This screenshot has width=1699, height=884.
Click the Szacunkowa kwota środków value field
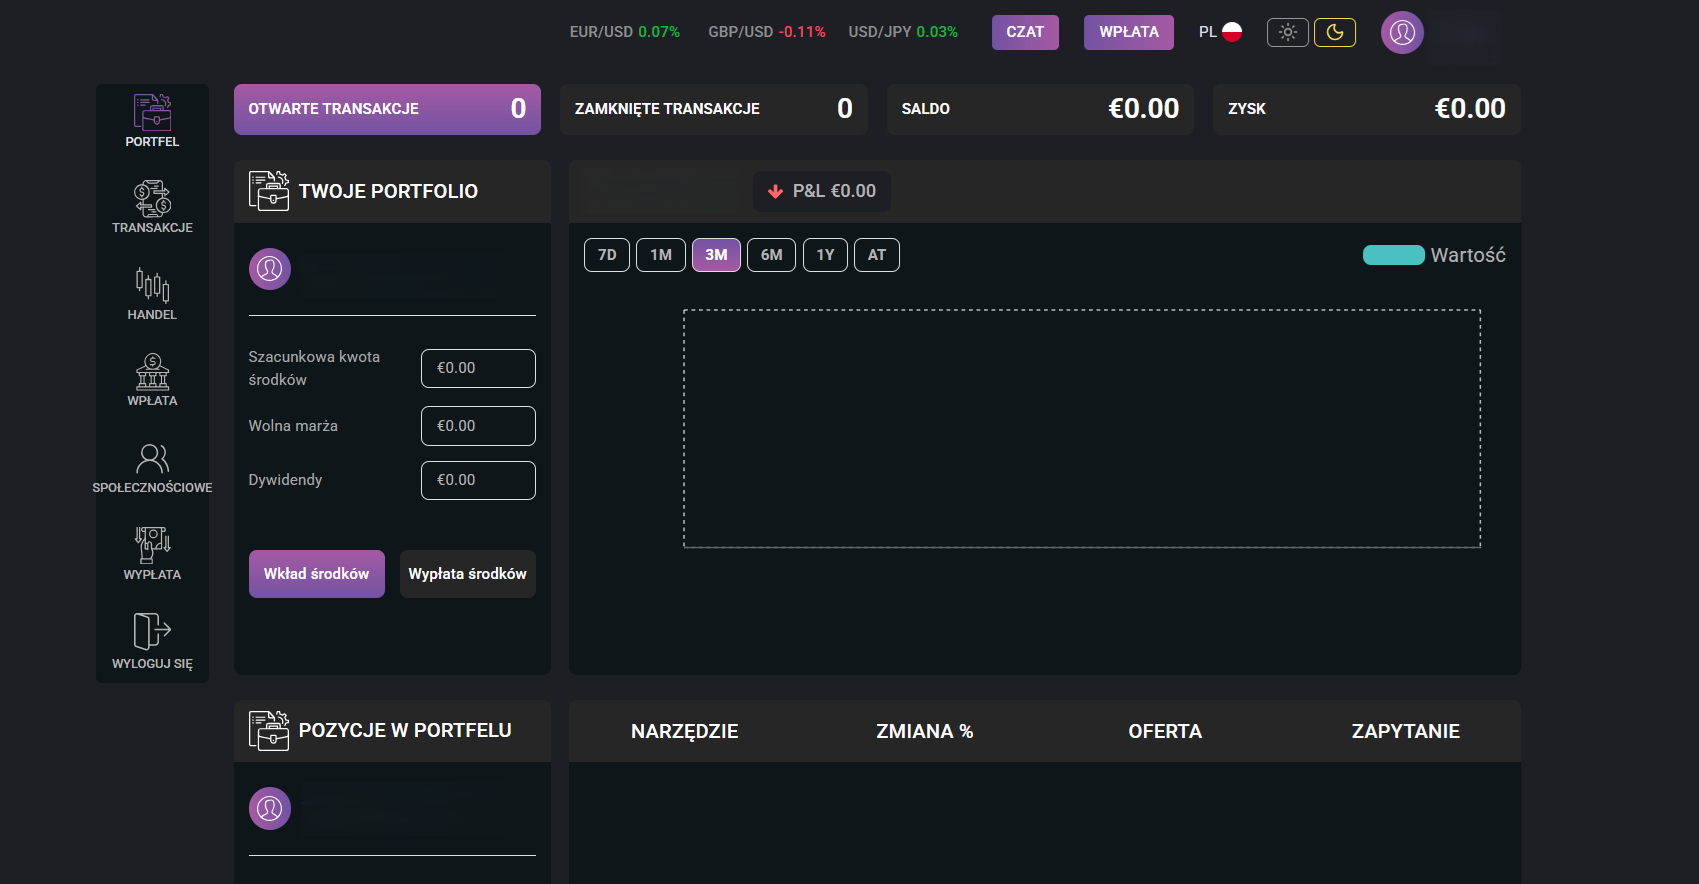(x=478, y=368)
